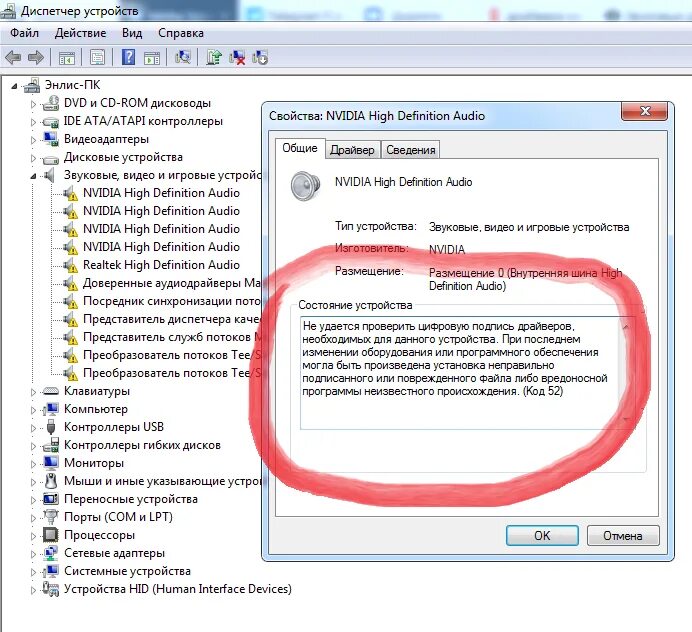This screenshot has height=632, width=692.
Task: Expand DVD и CD-ROM дисководы node
Action: (33, 104)
